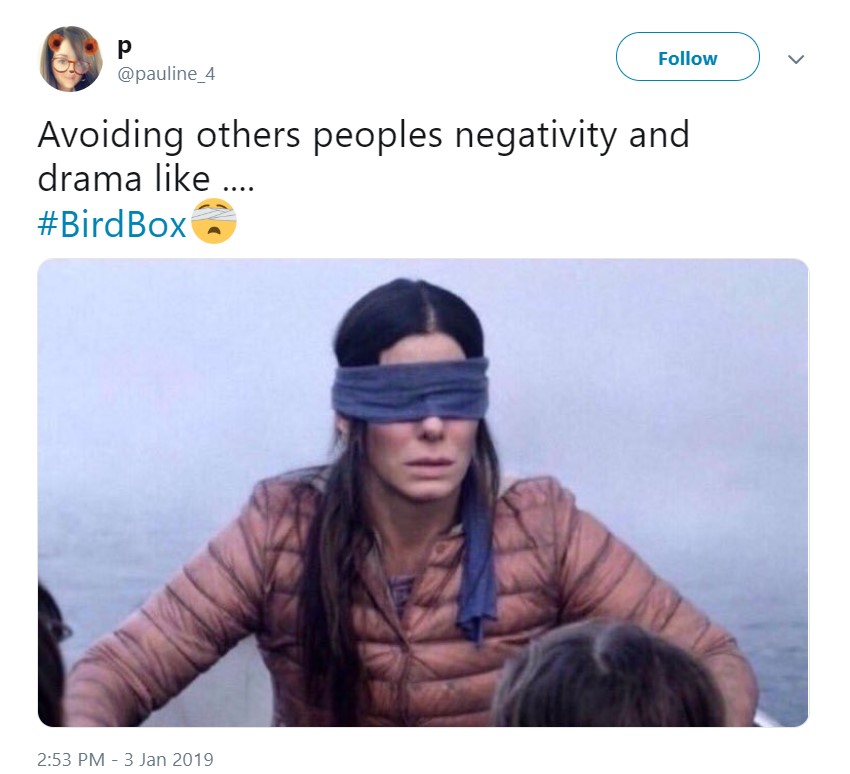Screen dimensions: 850x774
Task: Expand the tweet options chevron
Action: [795, 59]
